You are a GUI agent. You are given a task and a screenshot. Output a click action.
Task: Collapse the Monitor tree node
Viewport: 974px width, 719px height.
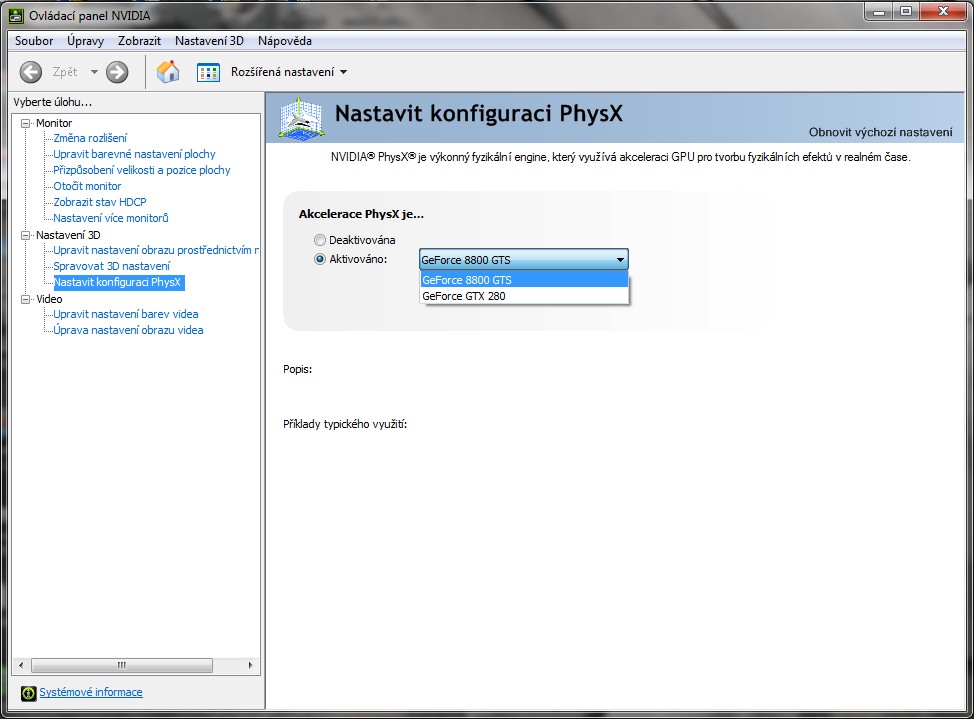[27, 123]
